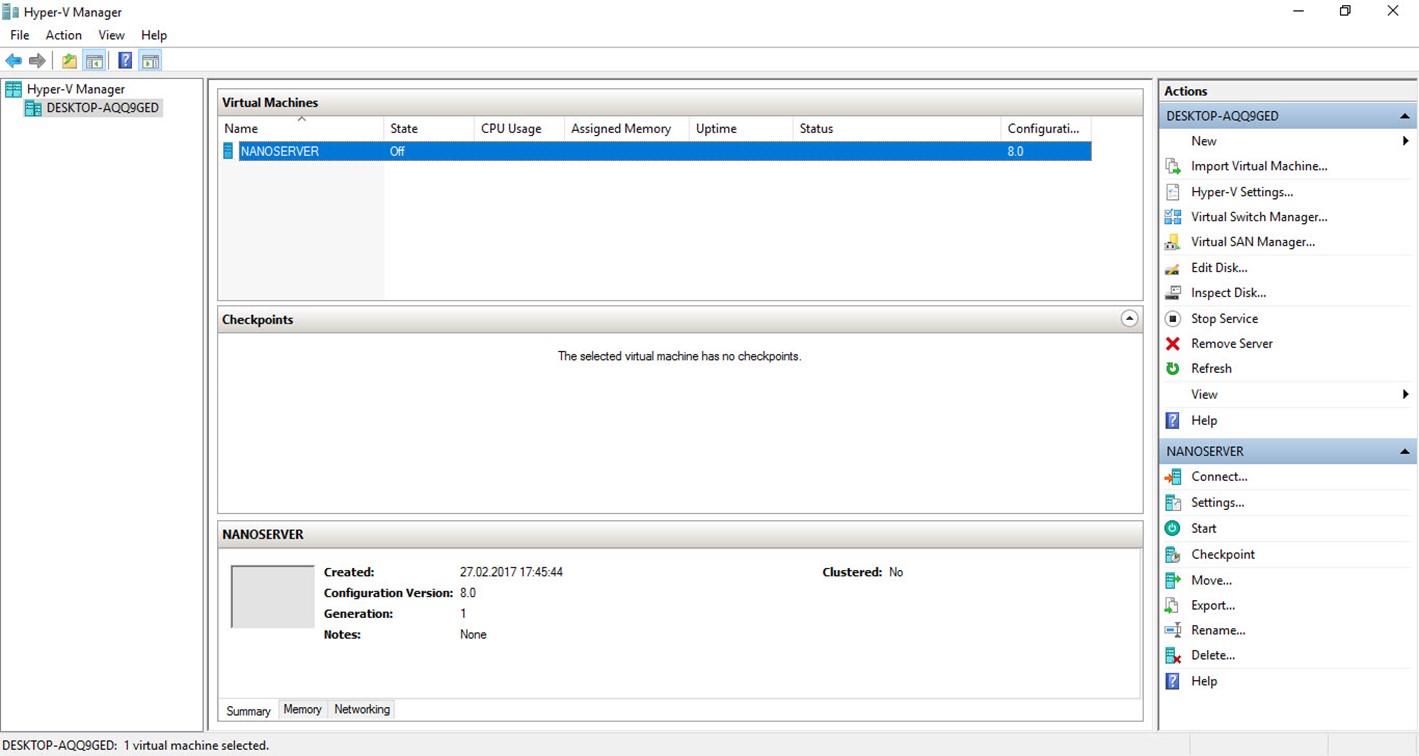
Task: Click the Move icon
Action: pos(1173,580)
